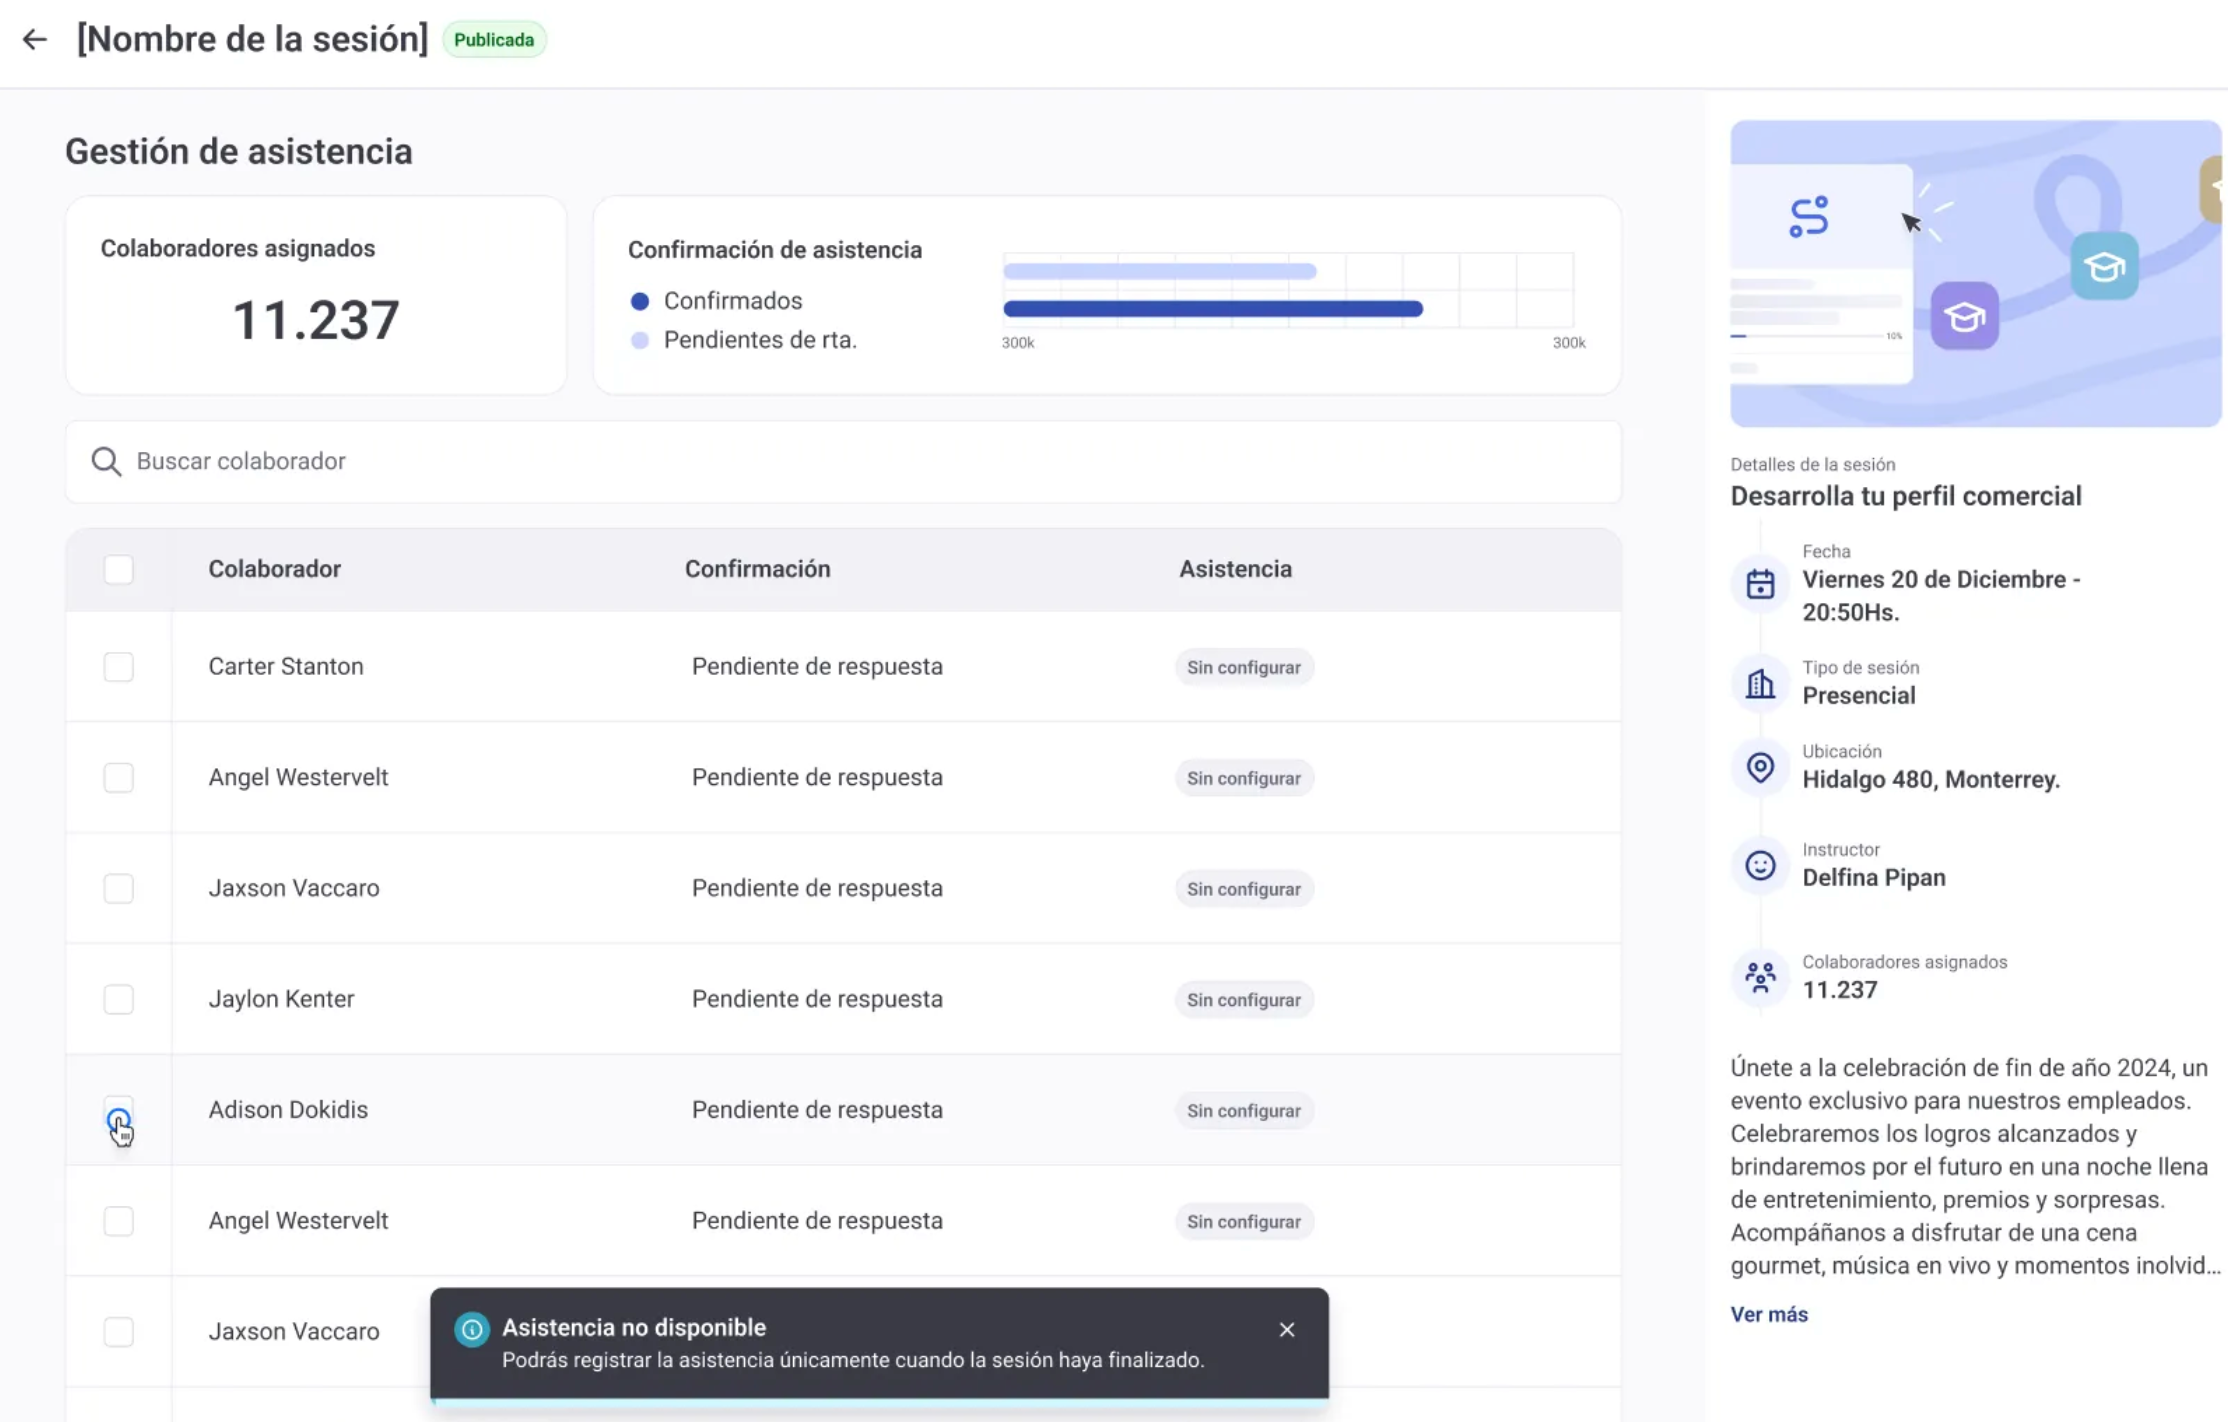Click the search magnifier icon
2228x1422 pixels.
(106, 461)
